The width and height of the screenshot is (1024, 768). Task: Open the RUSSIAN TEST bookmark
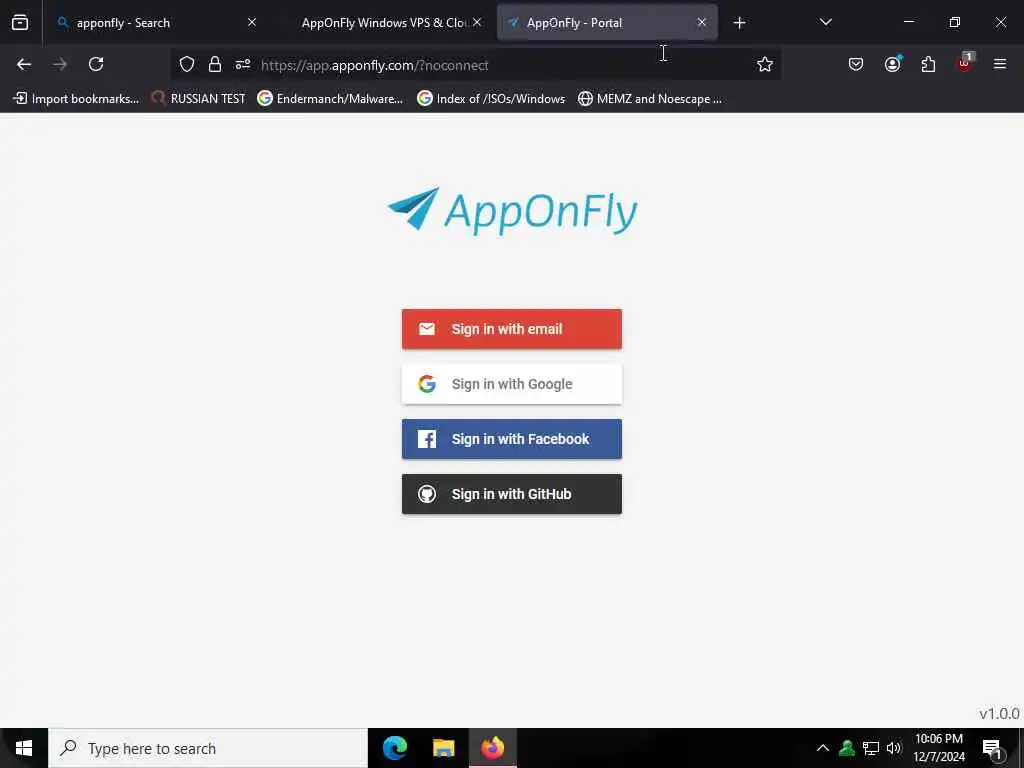(198, 99)
